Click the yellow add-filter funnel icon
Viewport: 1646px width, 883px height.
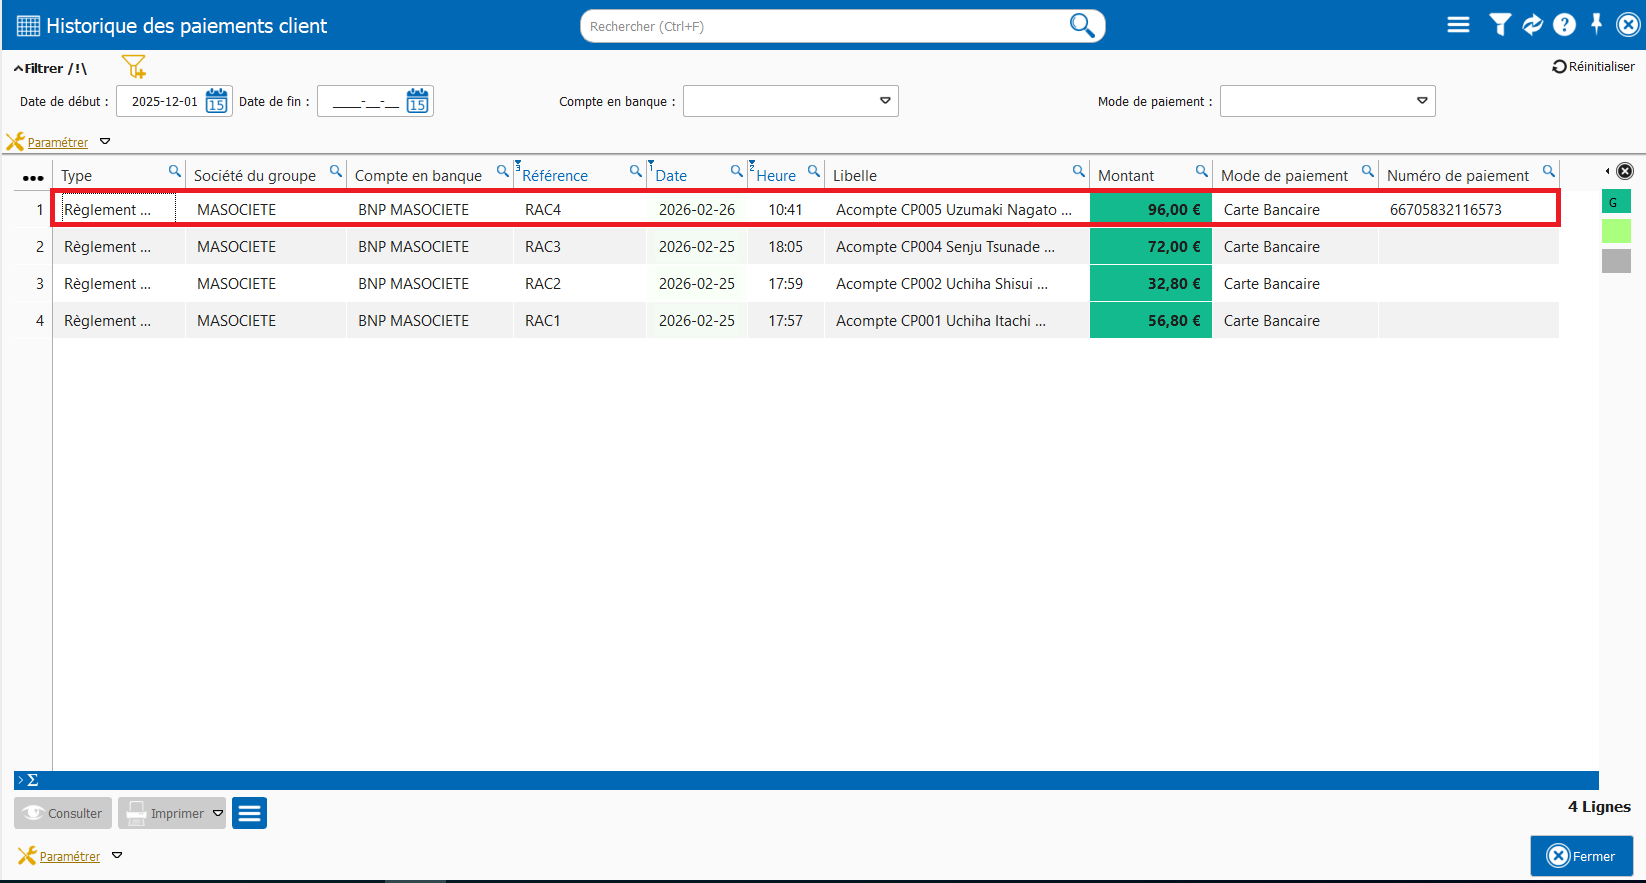point(133,67)
